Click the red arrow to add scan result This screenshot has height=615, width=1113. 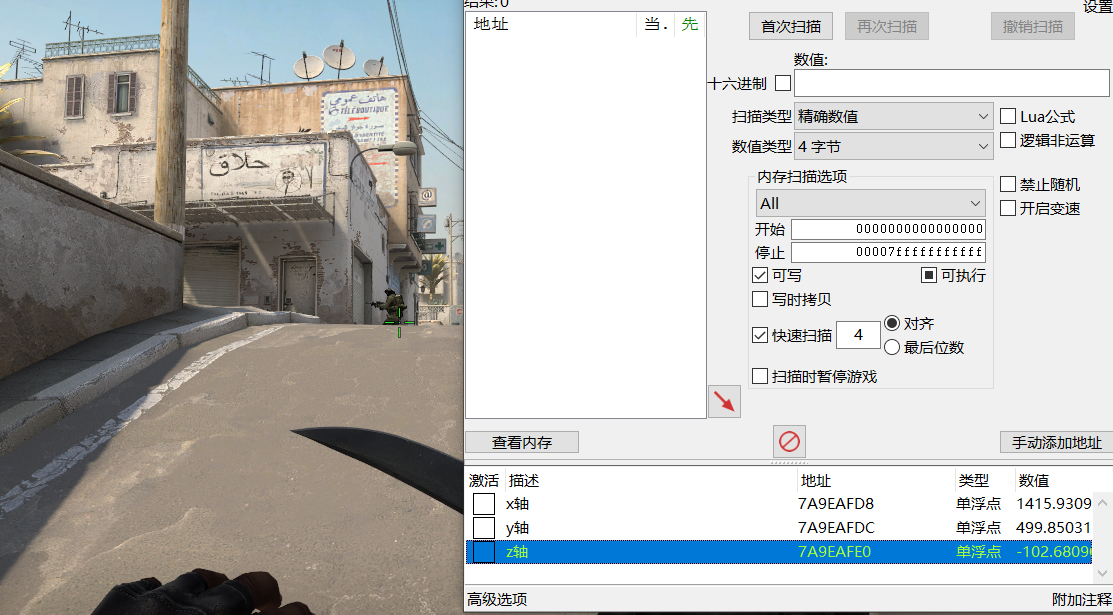(x=724, y=401)
